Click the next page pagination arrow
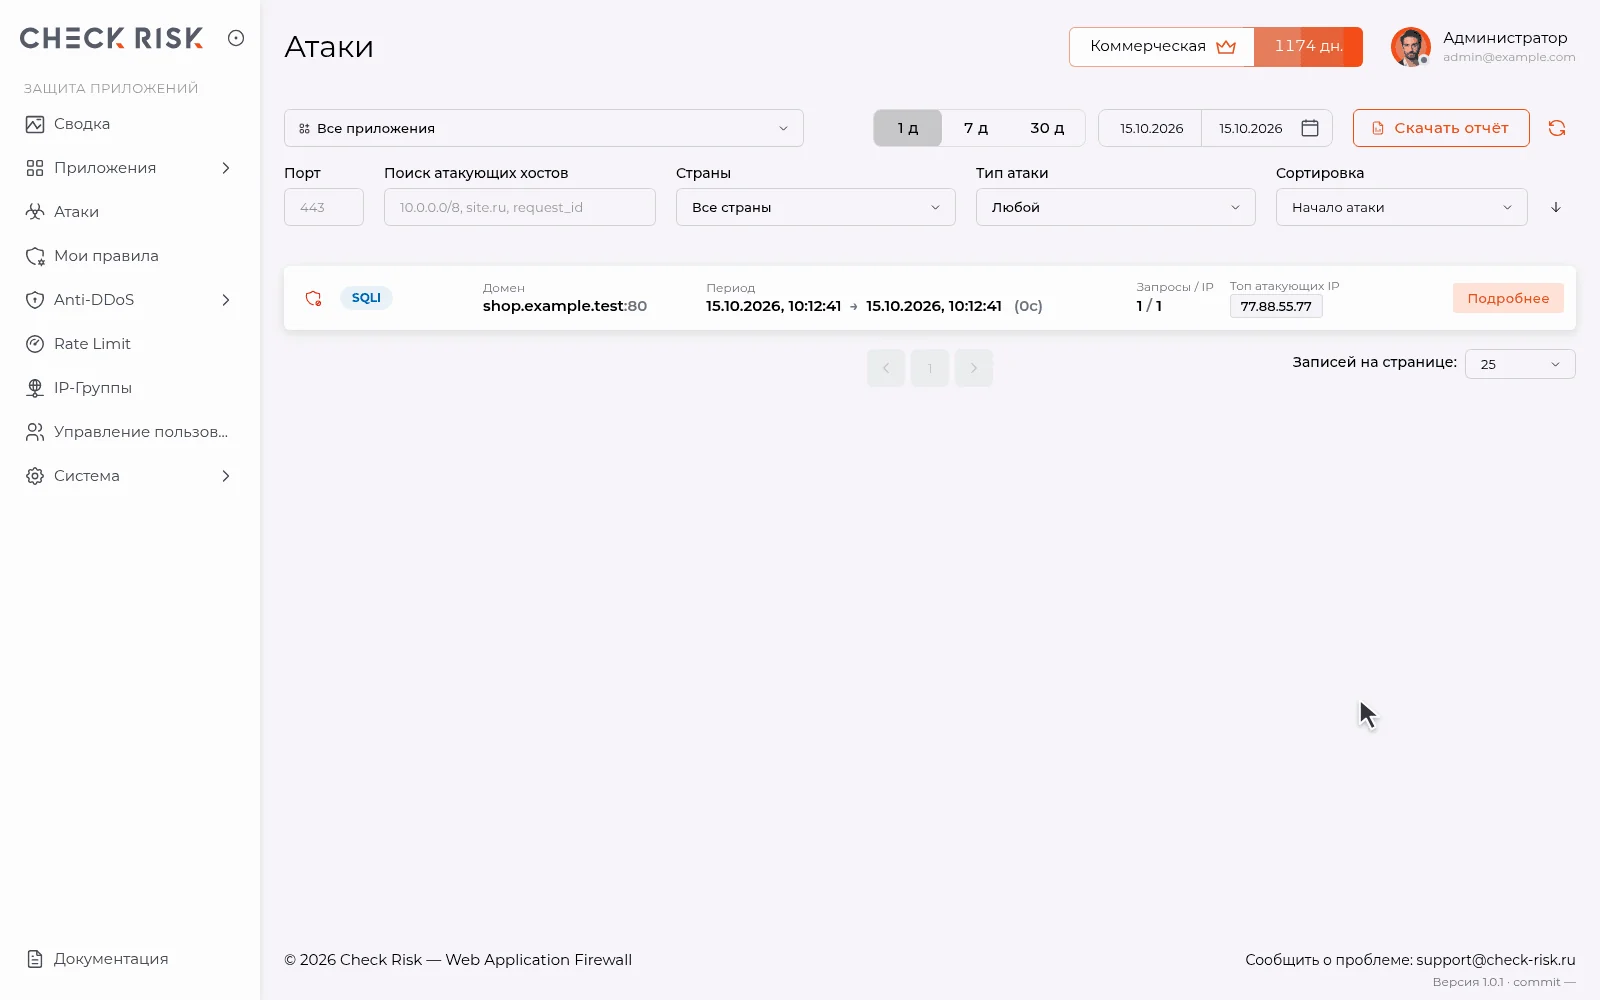 pos(974,368)
